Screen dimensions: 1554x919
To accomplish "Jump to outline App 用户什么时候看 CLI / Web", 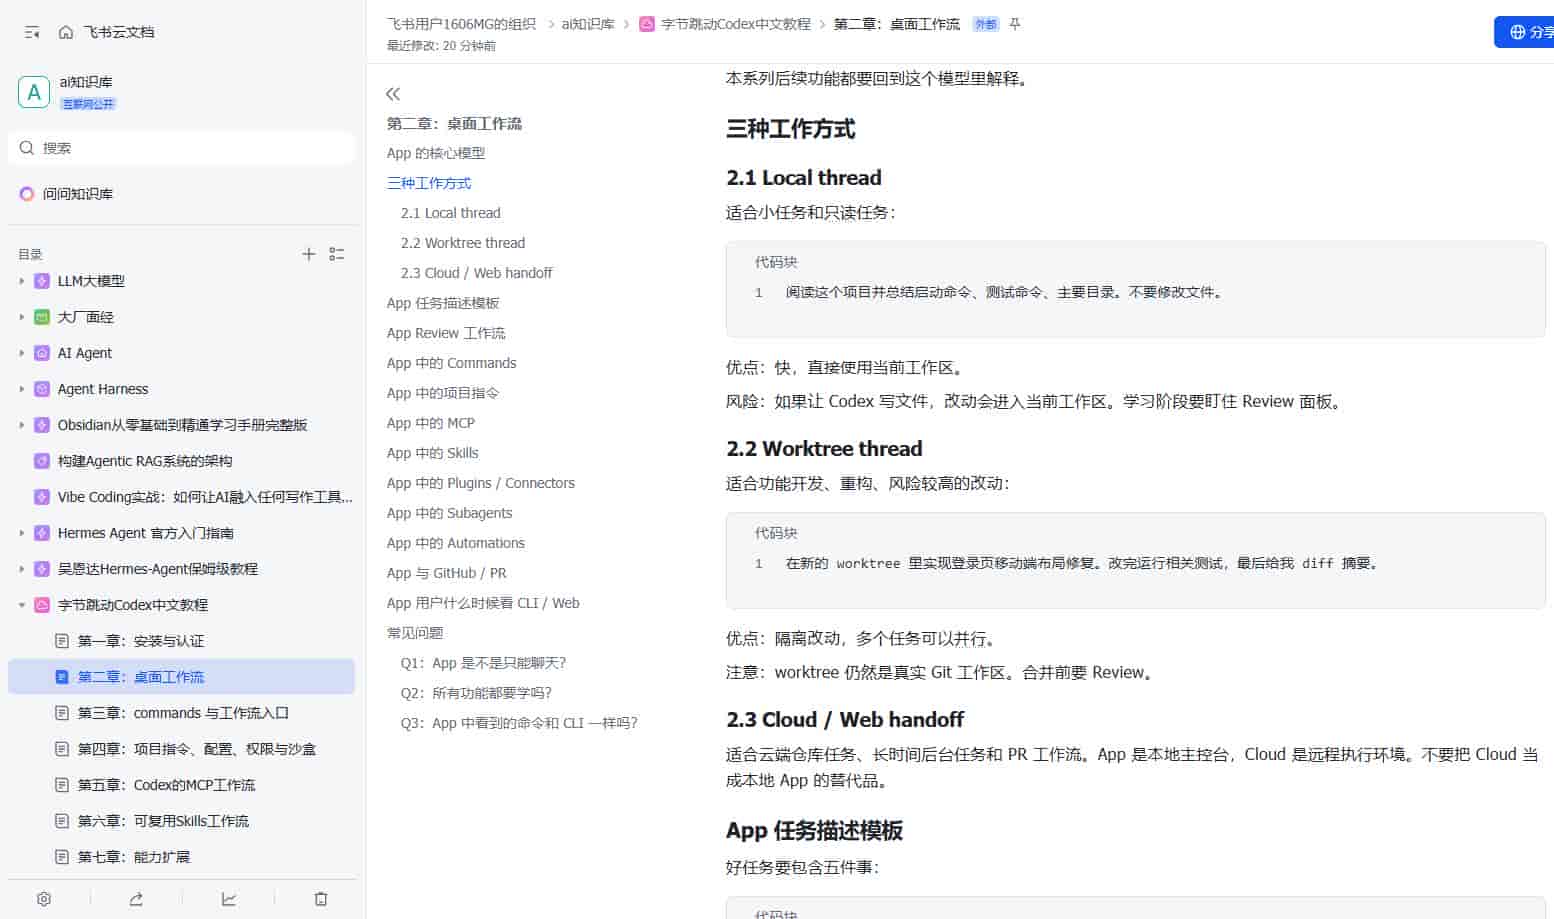I will coord(483,603).
